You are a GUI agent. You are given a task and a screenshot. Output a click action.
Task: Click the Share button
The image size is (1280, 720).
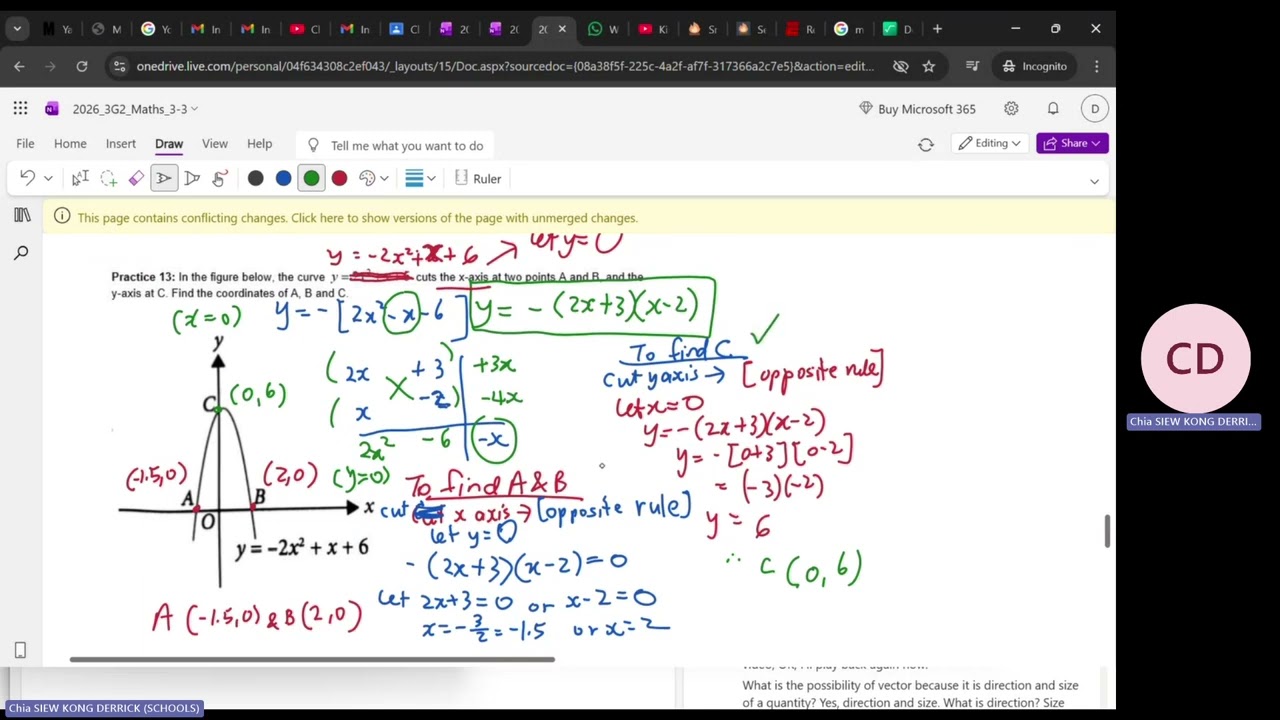coord(1072,143)
